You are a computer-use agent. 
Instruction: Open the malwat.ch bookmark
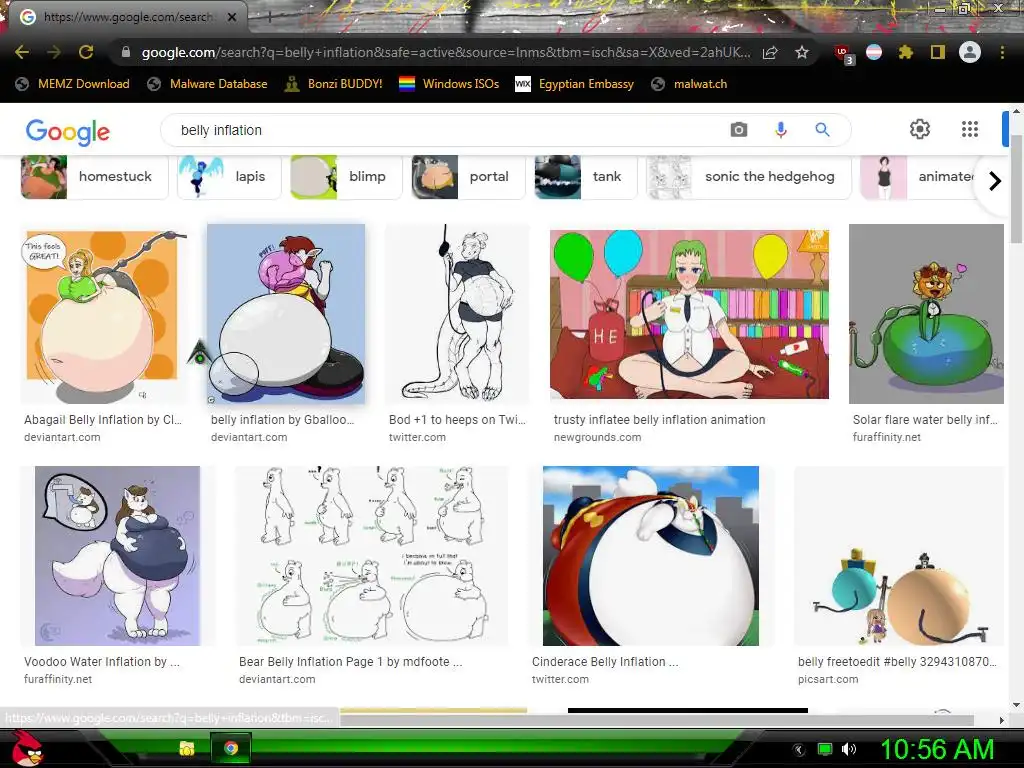(689, 84)
